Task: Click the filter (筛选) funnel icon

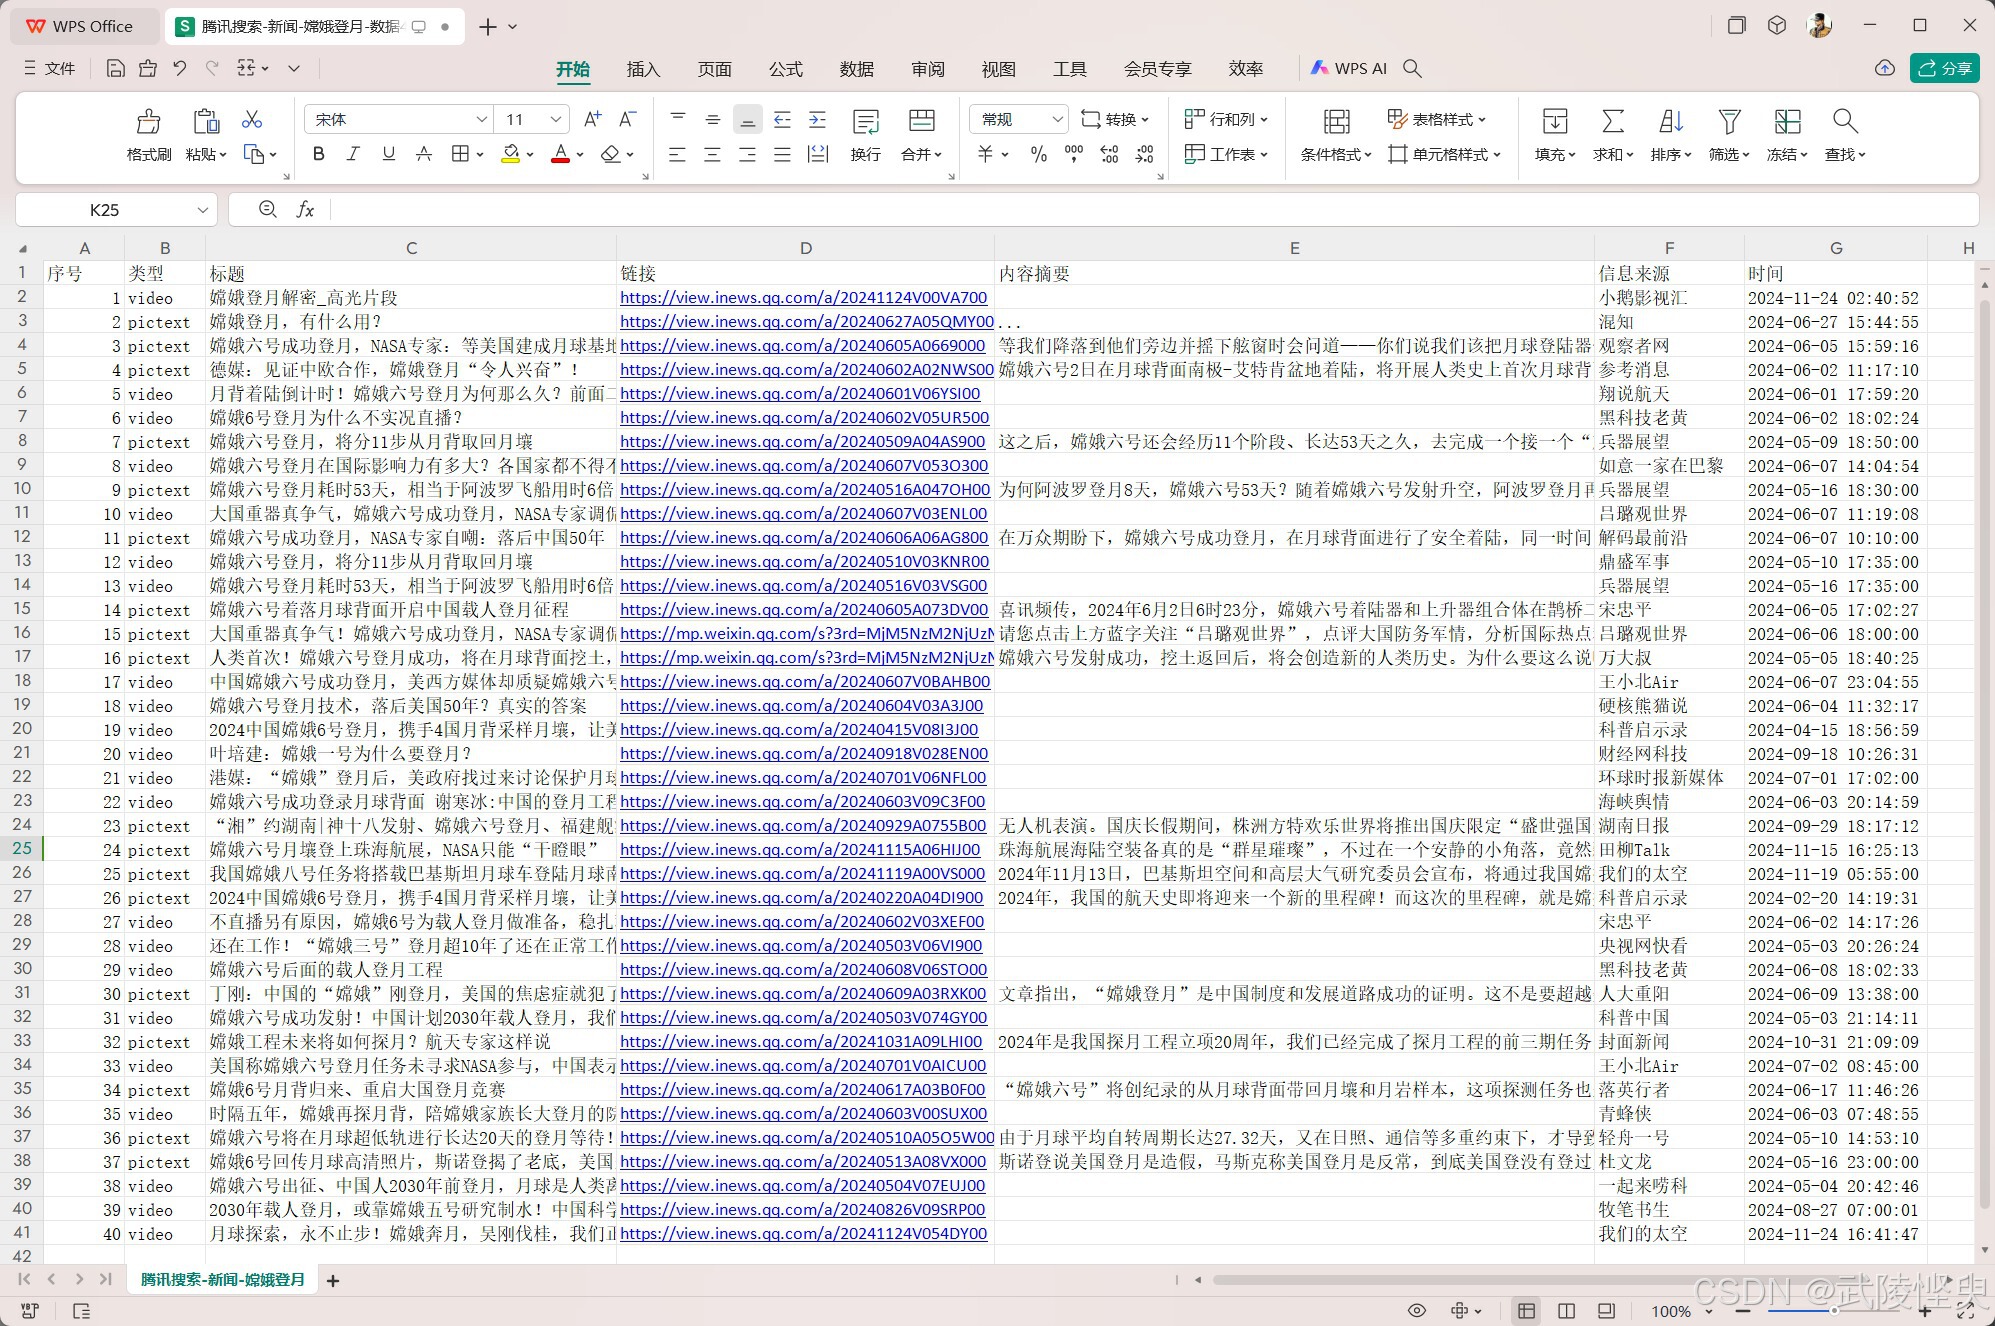Action: pyautogui.click(x=1729, y=122)
